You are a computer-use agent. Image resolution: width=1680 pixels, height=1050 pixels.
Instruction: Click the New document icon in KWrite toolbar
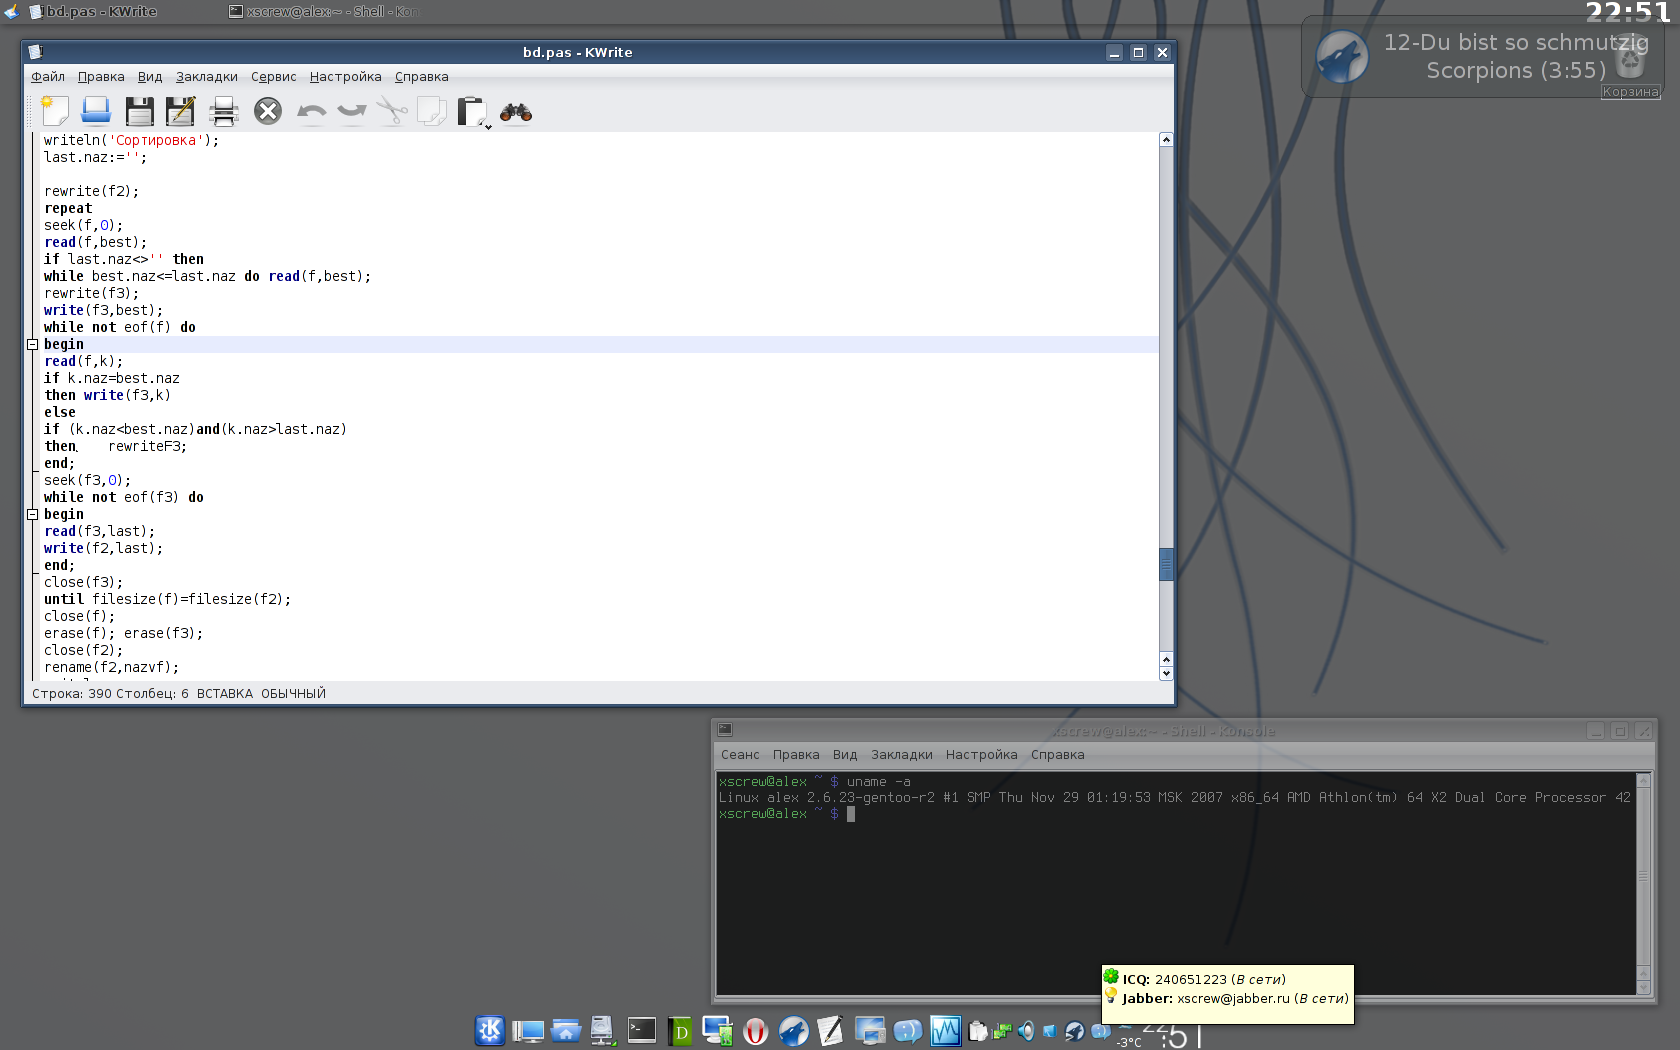(55, 111)
